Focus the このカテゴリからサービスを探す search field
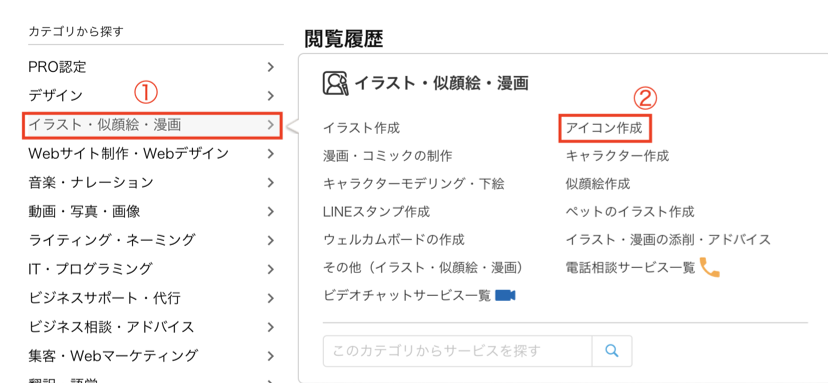The height and width of the screenshot is (383, 829). 457,351
